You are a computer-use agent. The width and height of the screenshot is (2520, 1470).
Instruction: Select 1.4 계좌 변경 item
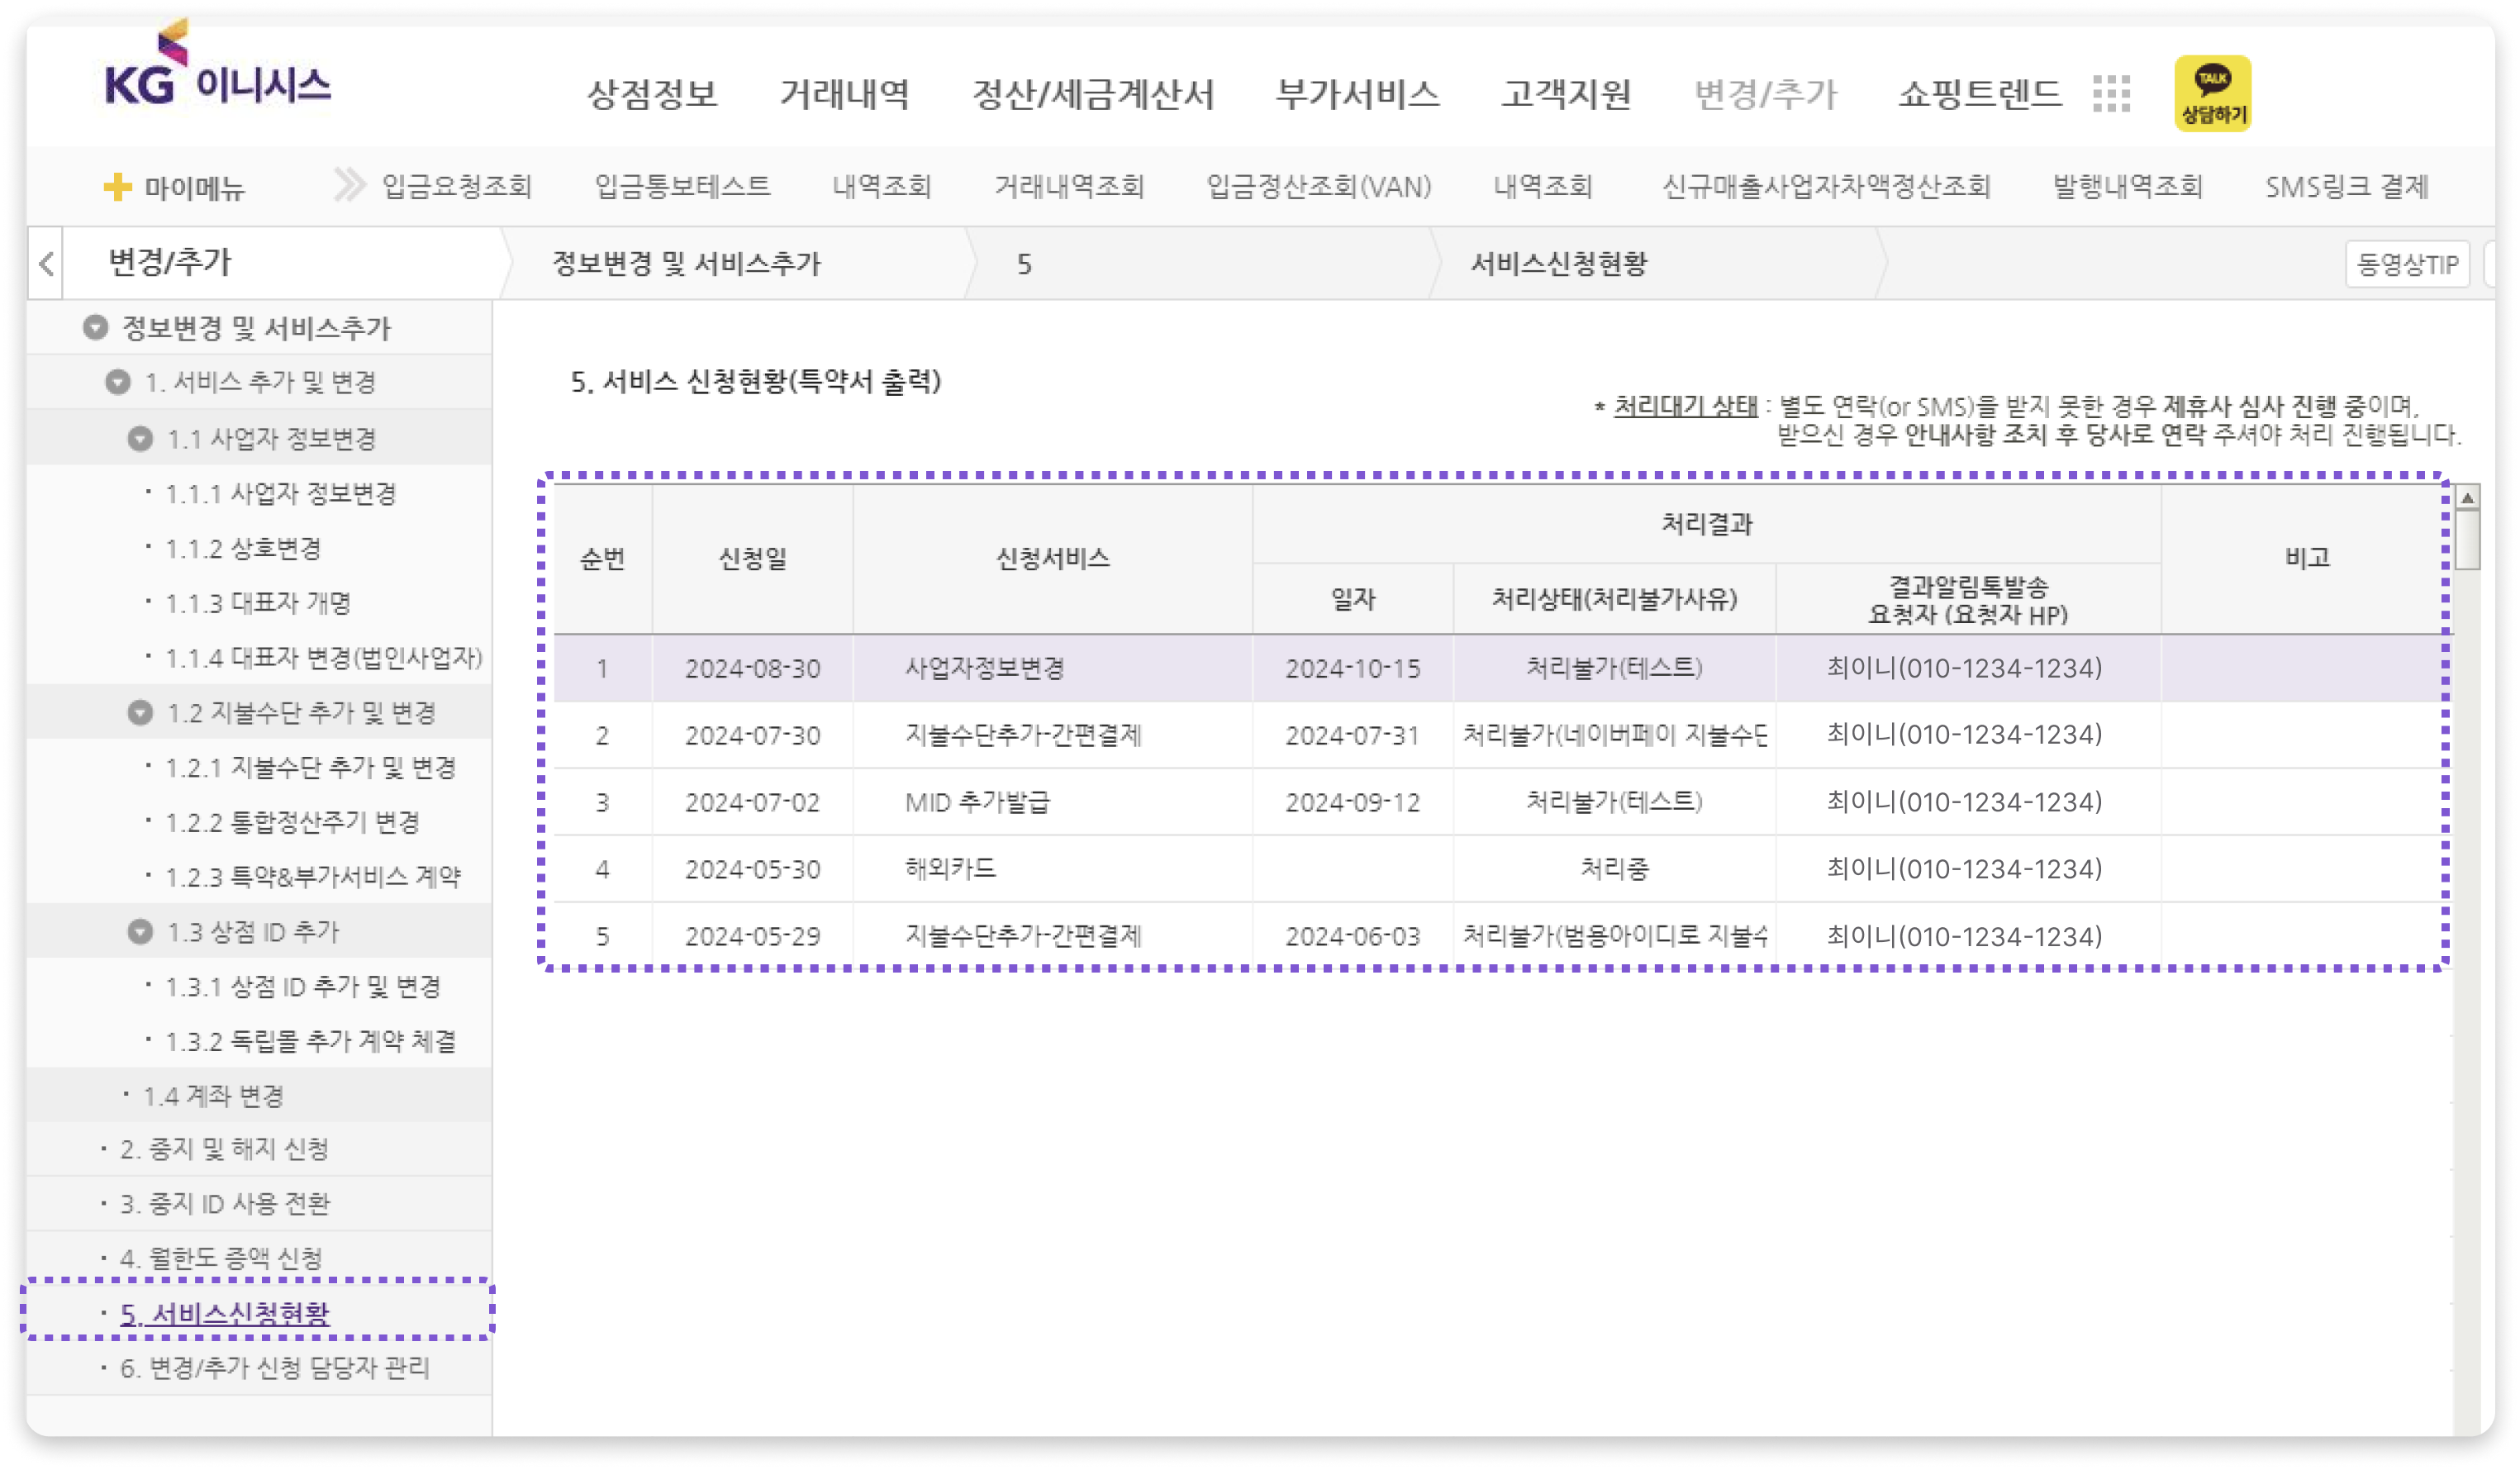tap(214, 1096)
